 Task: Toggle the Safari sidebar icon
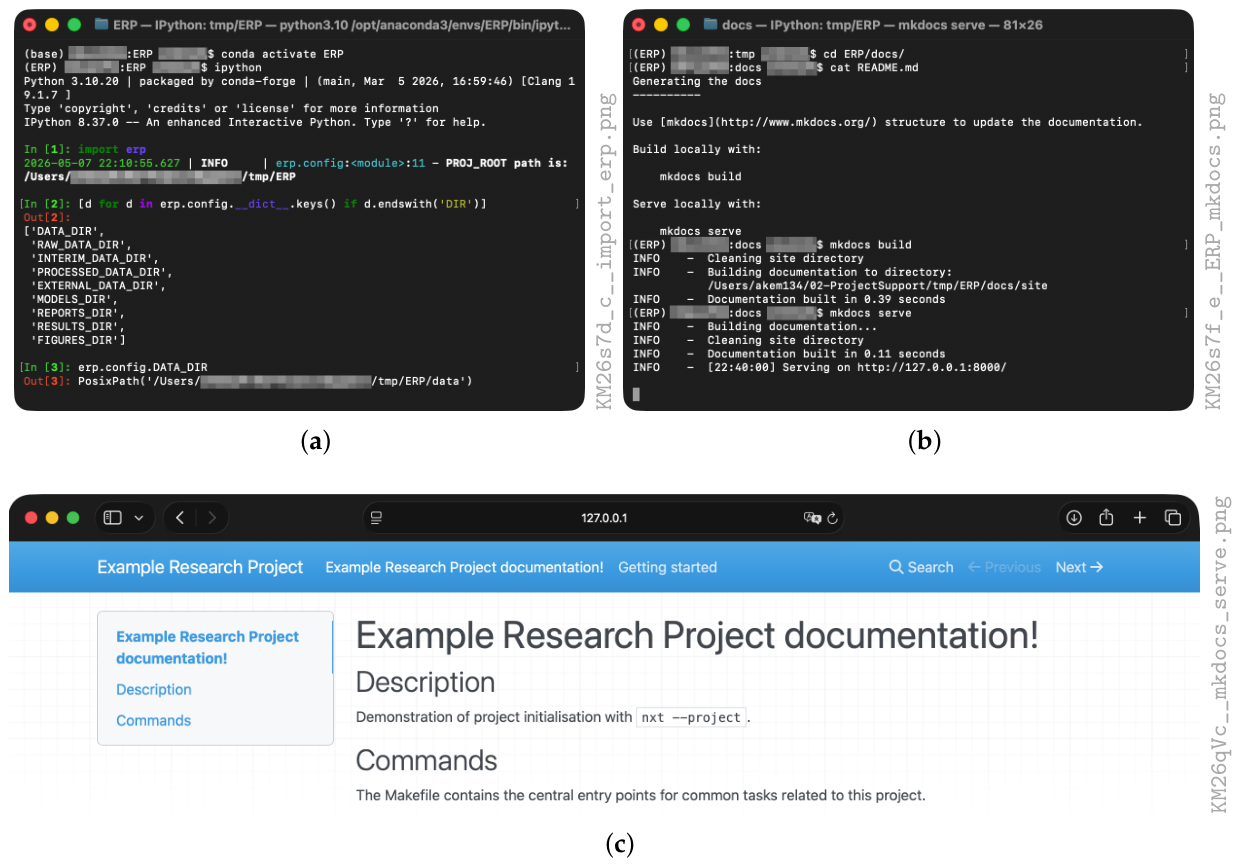pos(112,518)
